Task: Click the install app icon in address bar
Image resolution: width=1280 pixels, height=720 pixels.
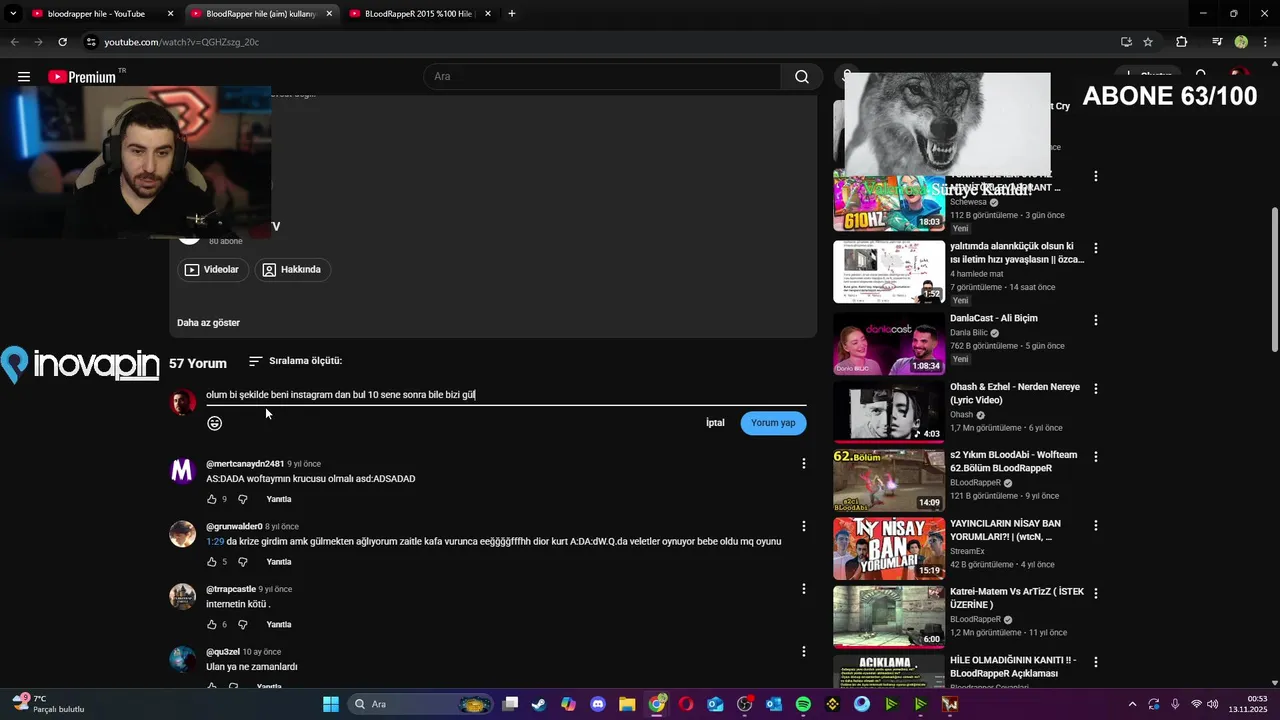Action: click(x=1126, y=42)
